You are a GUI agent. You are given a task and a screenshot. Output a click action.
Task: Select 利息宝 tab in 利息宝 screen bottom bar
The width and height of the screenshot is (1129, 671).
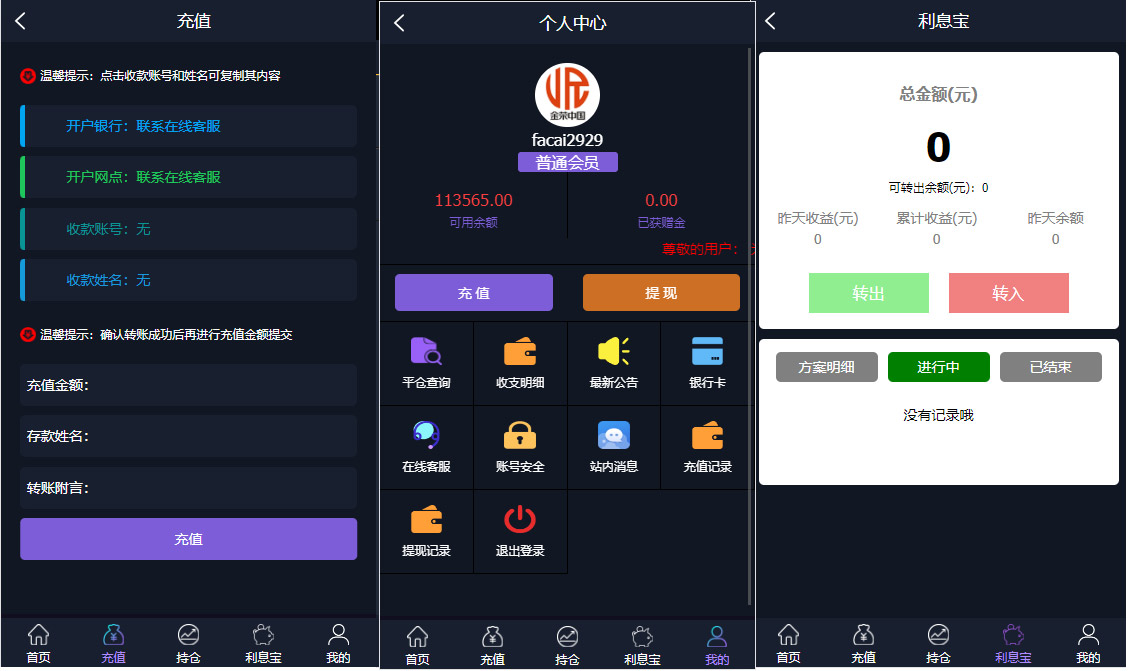click(x=1013, y=643)
